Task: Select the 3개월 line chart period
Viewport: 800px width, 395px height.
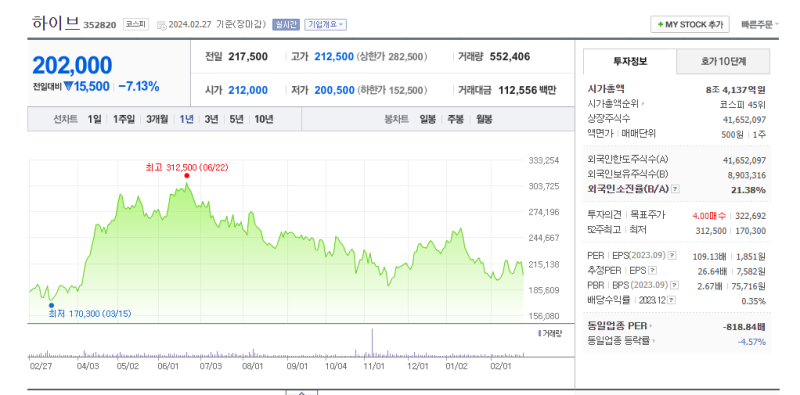Action: coord(157,119)
